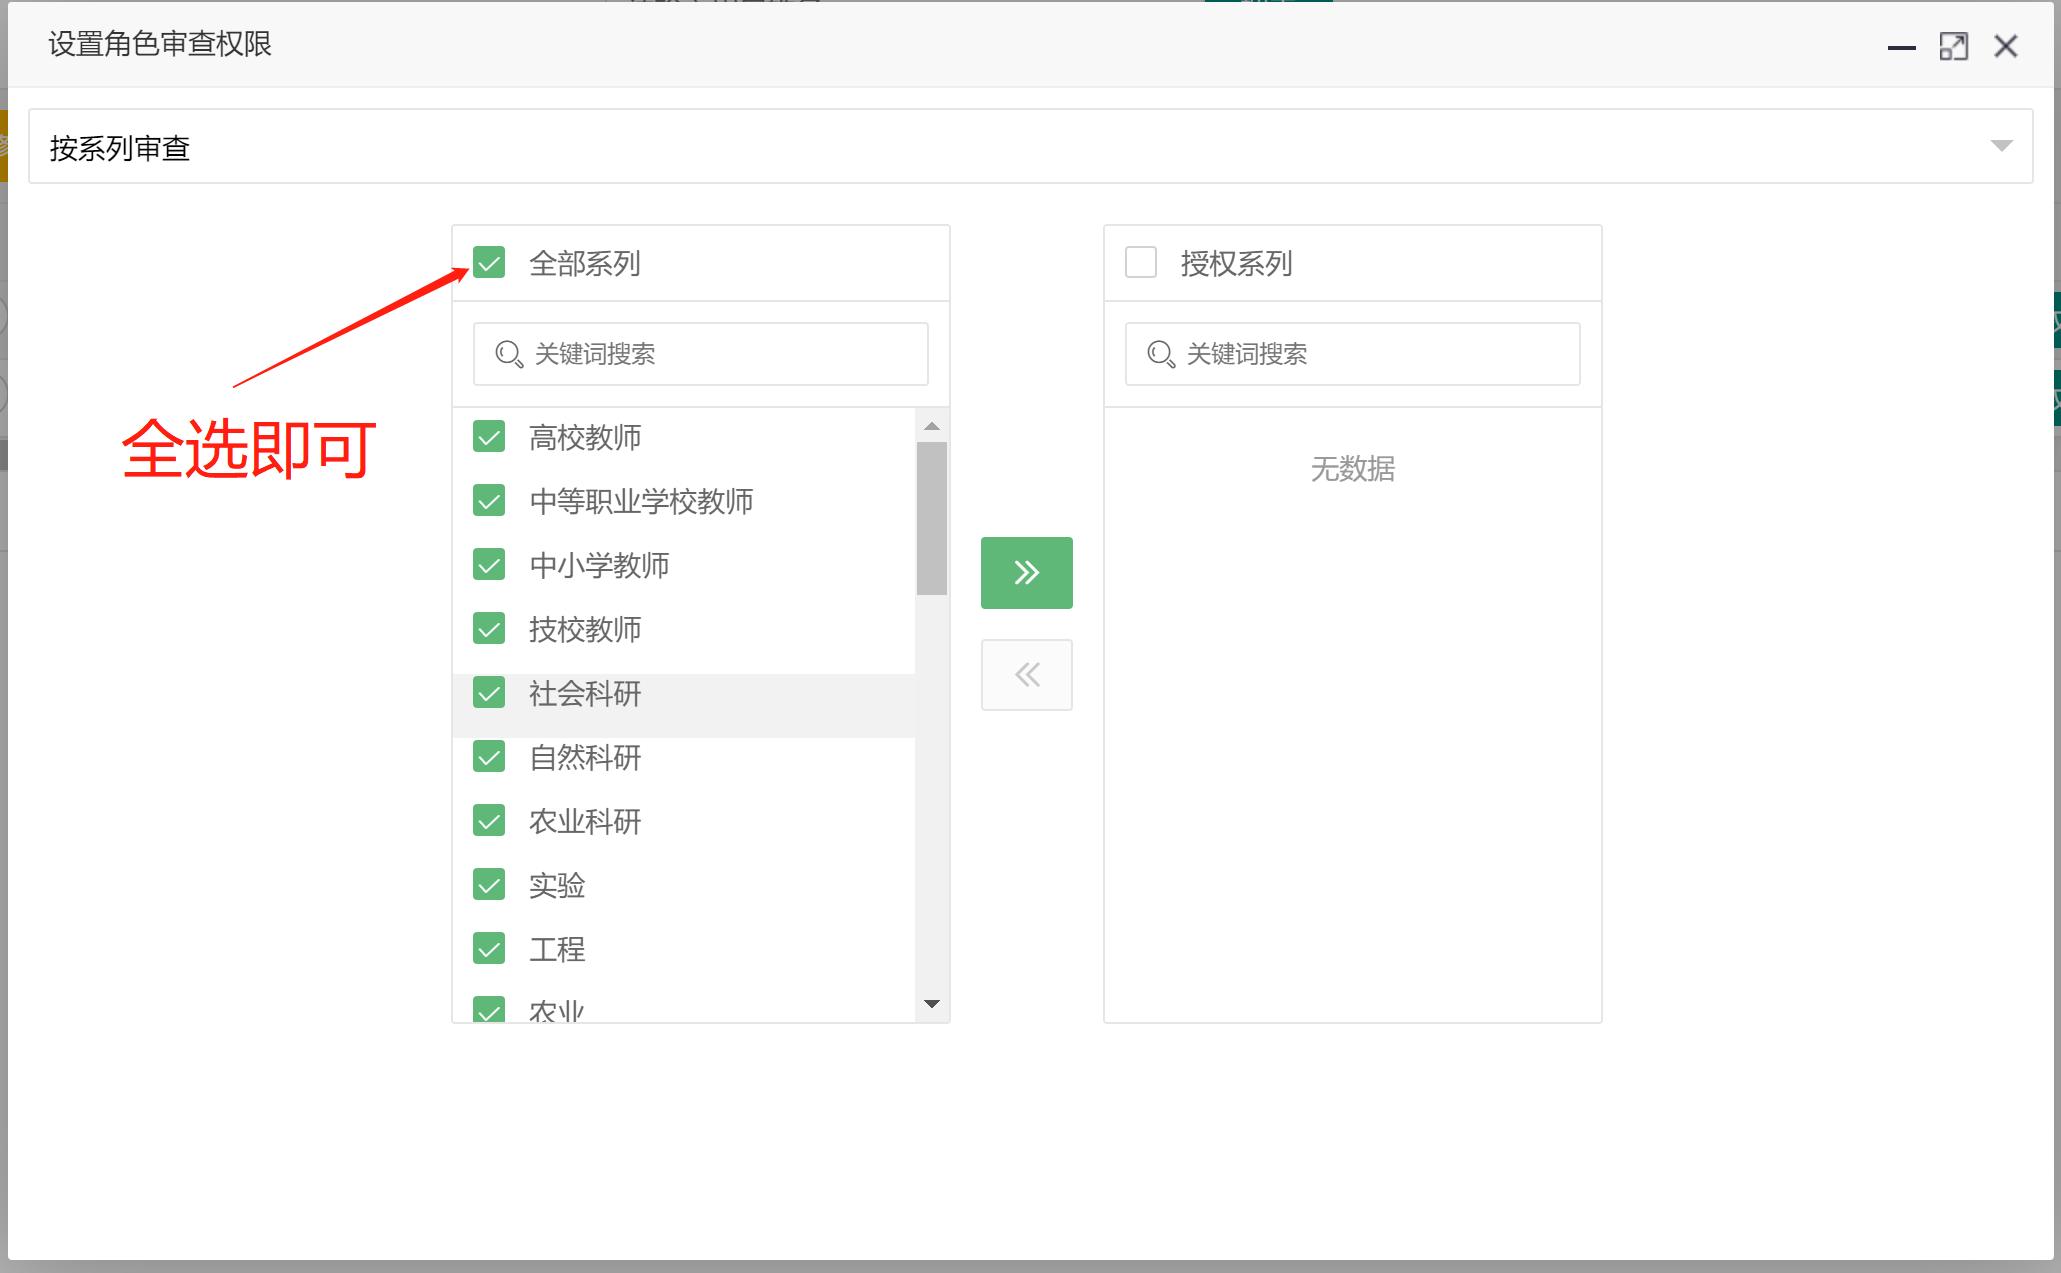Viewport: 2061px width, 1273px height.
Task: Click the restore/resize icon of the dialog
Action: (x=1954, y=46)
